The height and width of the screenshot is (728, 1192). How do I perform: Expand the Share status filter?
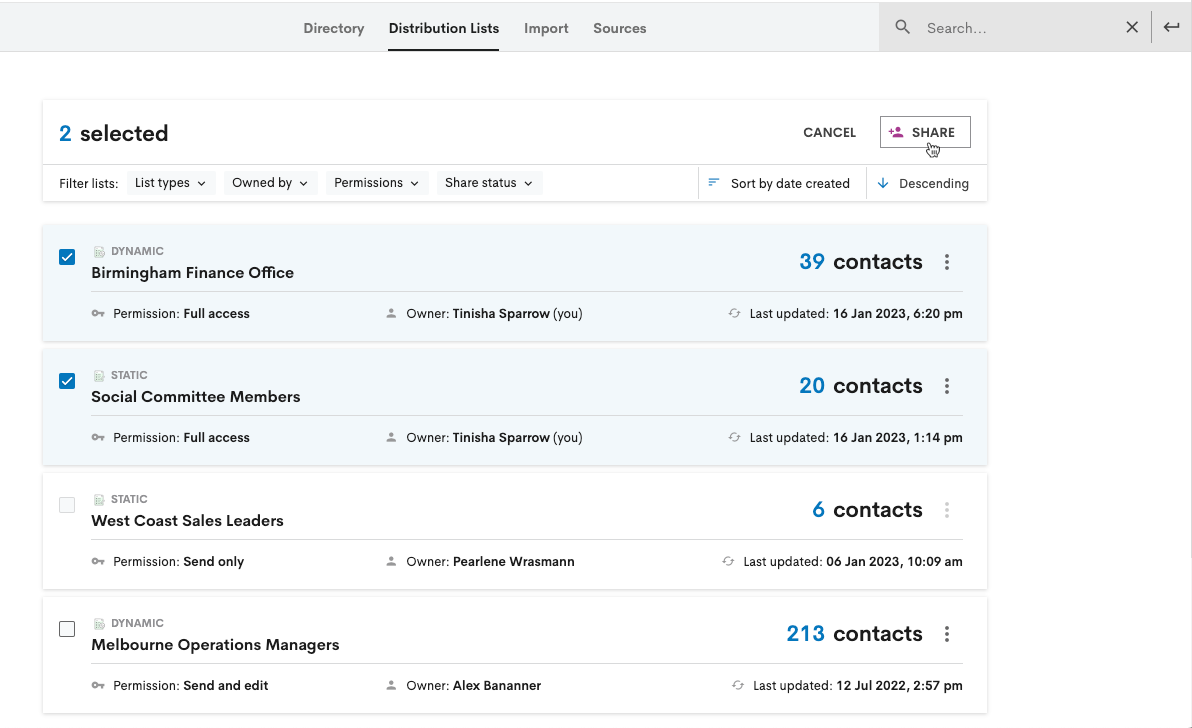(489, 182)
